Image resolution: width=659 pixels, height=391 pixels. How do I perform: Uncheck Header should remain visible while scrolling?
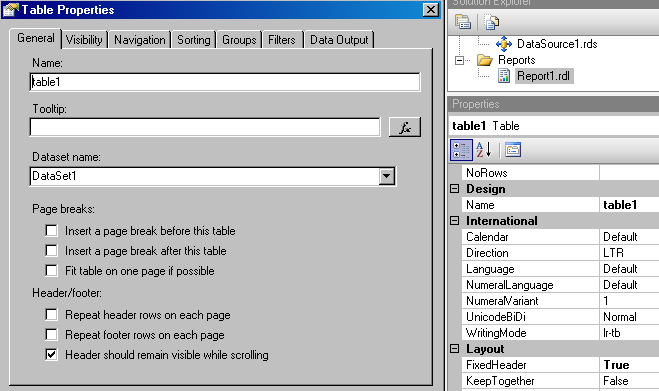coord(51,354)
